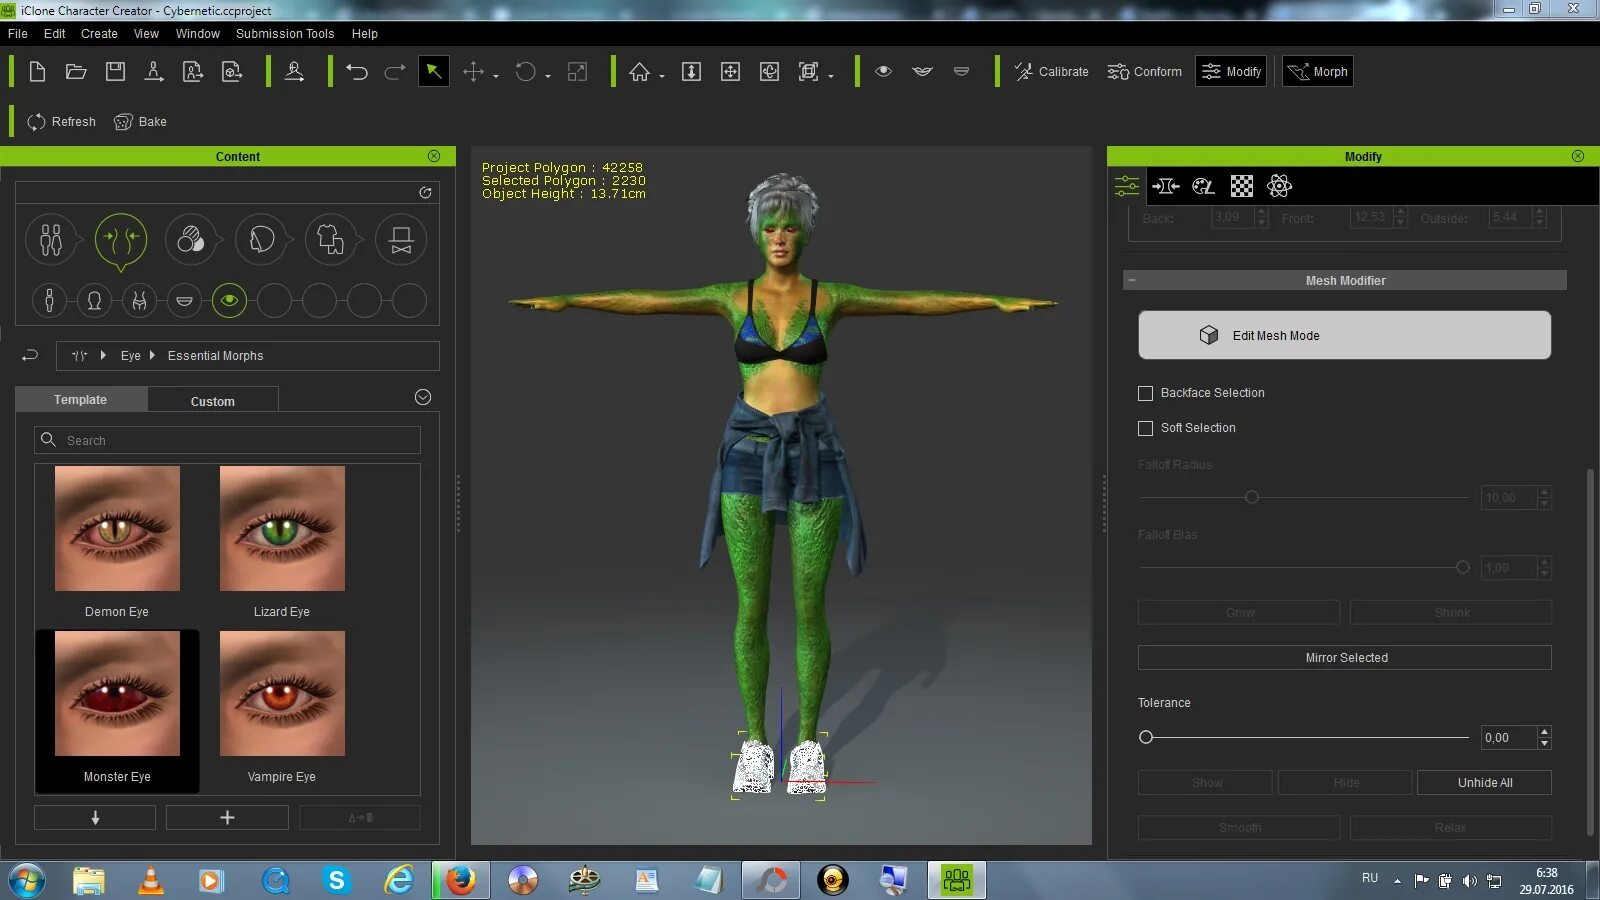Click the Undo arrow in the toolbar

[x=357, y=72]
